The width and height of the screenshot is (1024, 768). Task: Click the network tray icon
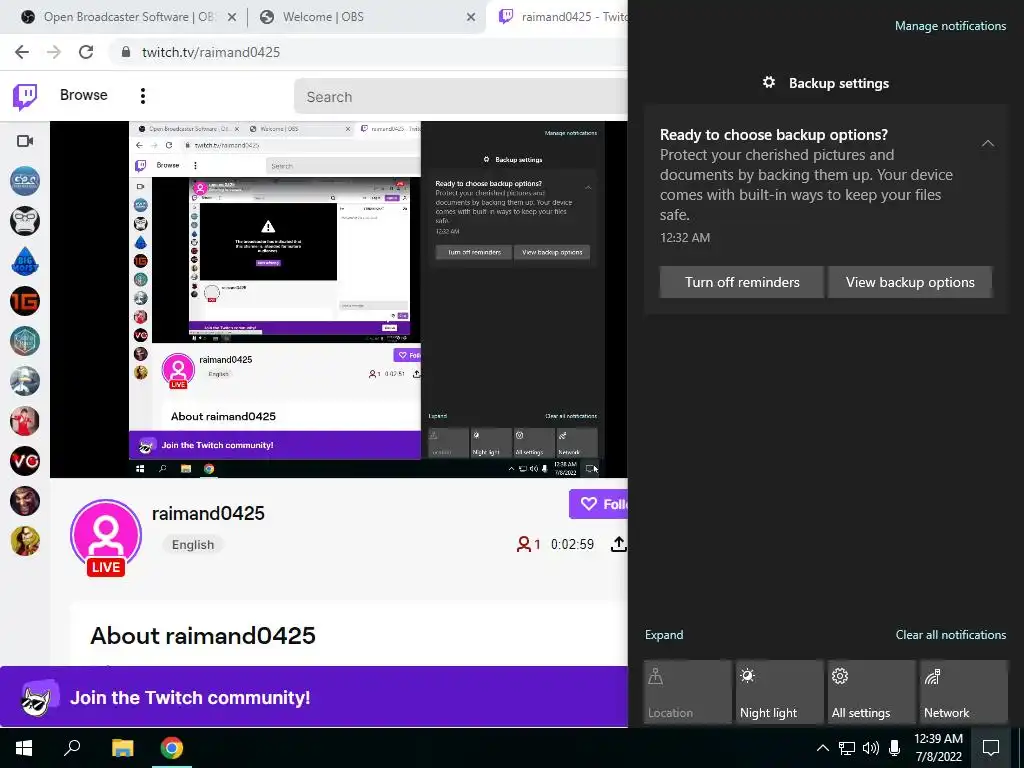(x=847, y=748)
